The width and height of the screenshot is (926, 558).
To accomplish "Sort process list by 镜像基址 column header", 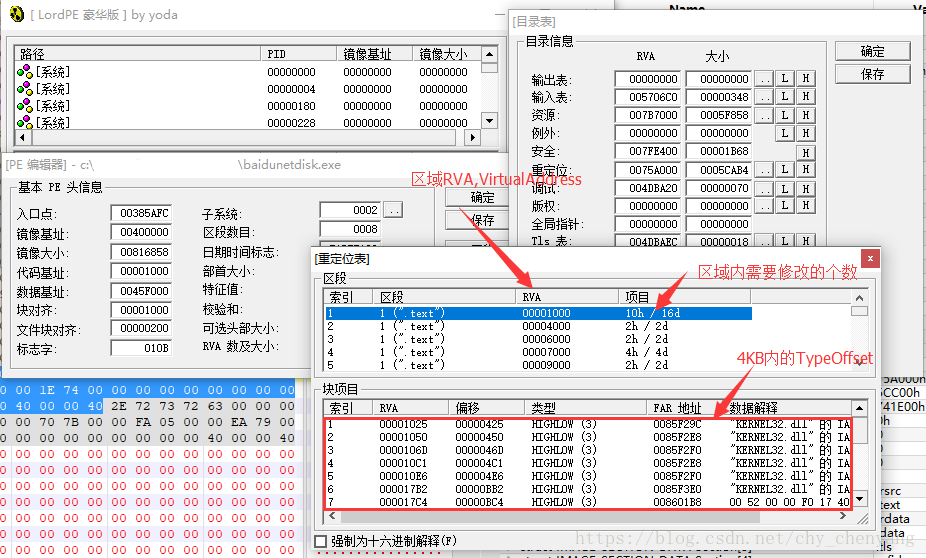I will [x=374, y=54].
